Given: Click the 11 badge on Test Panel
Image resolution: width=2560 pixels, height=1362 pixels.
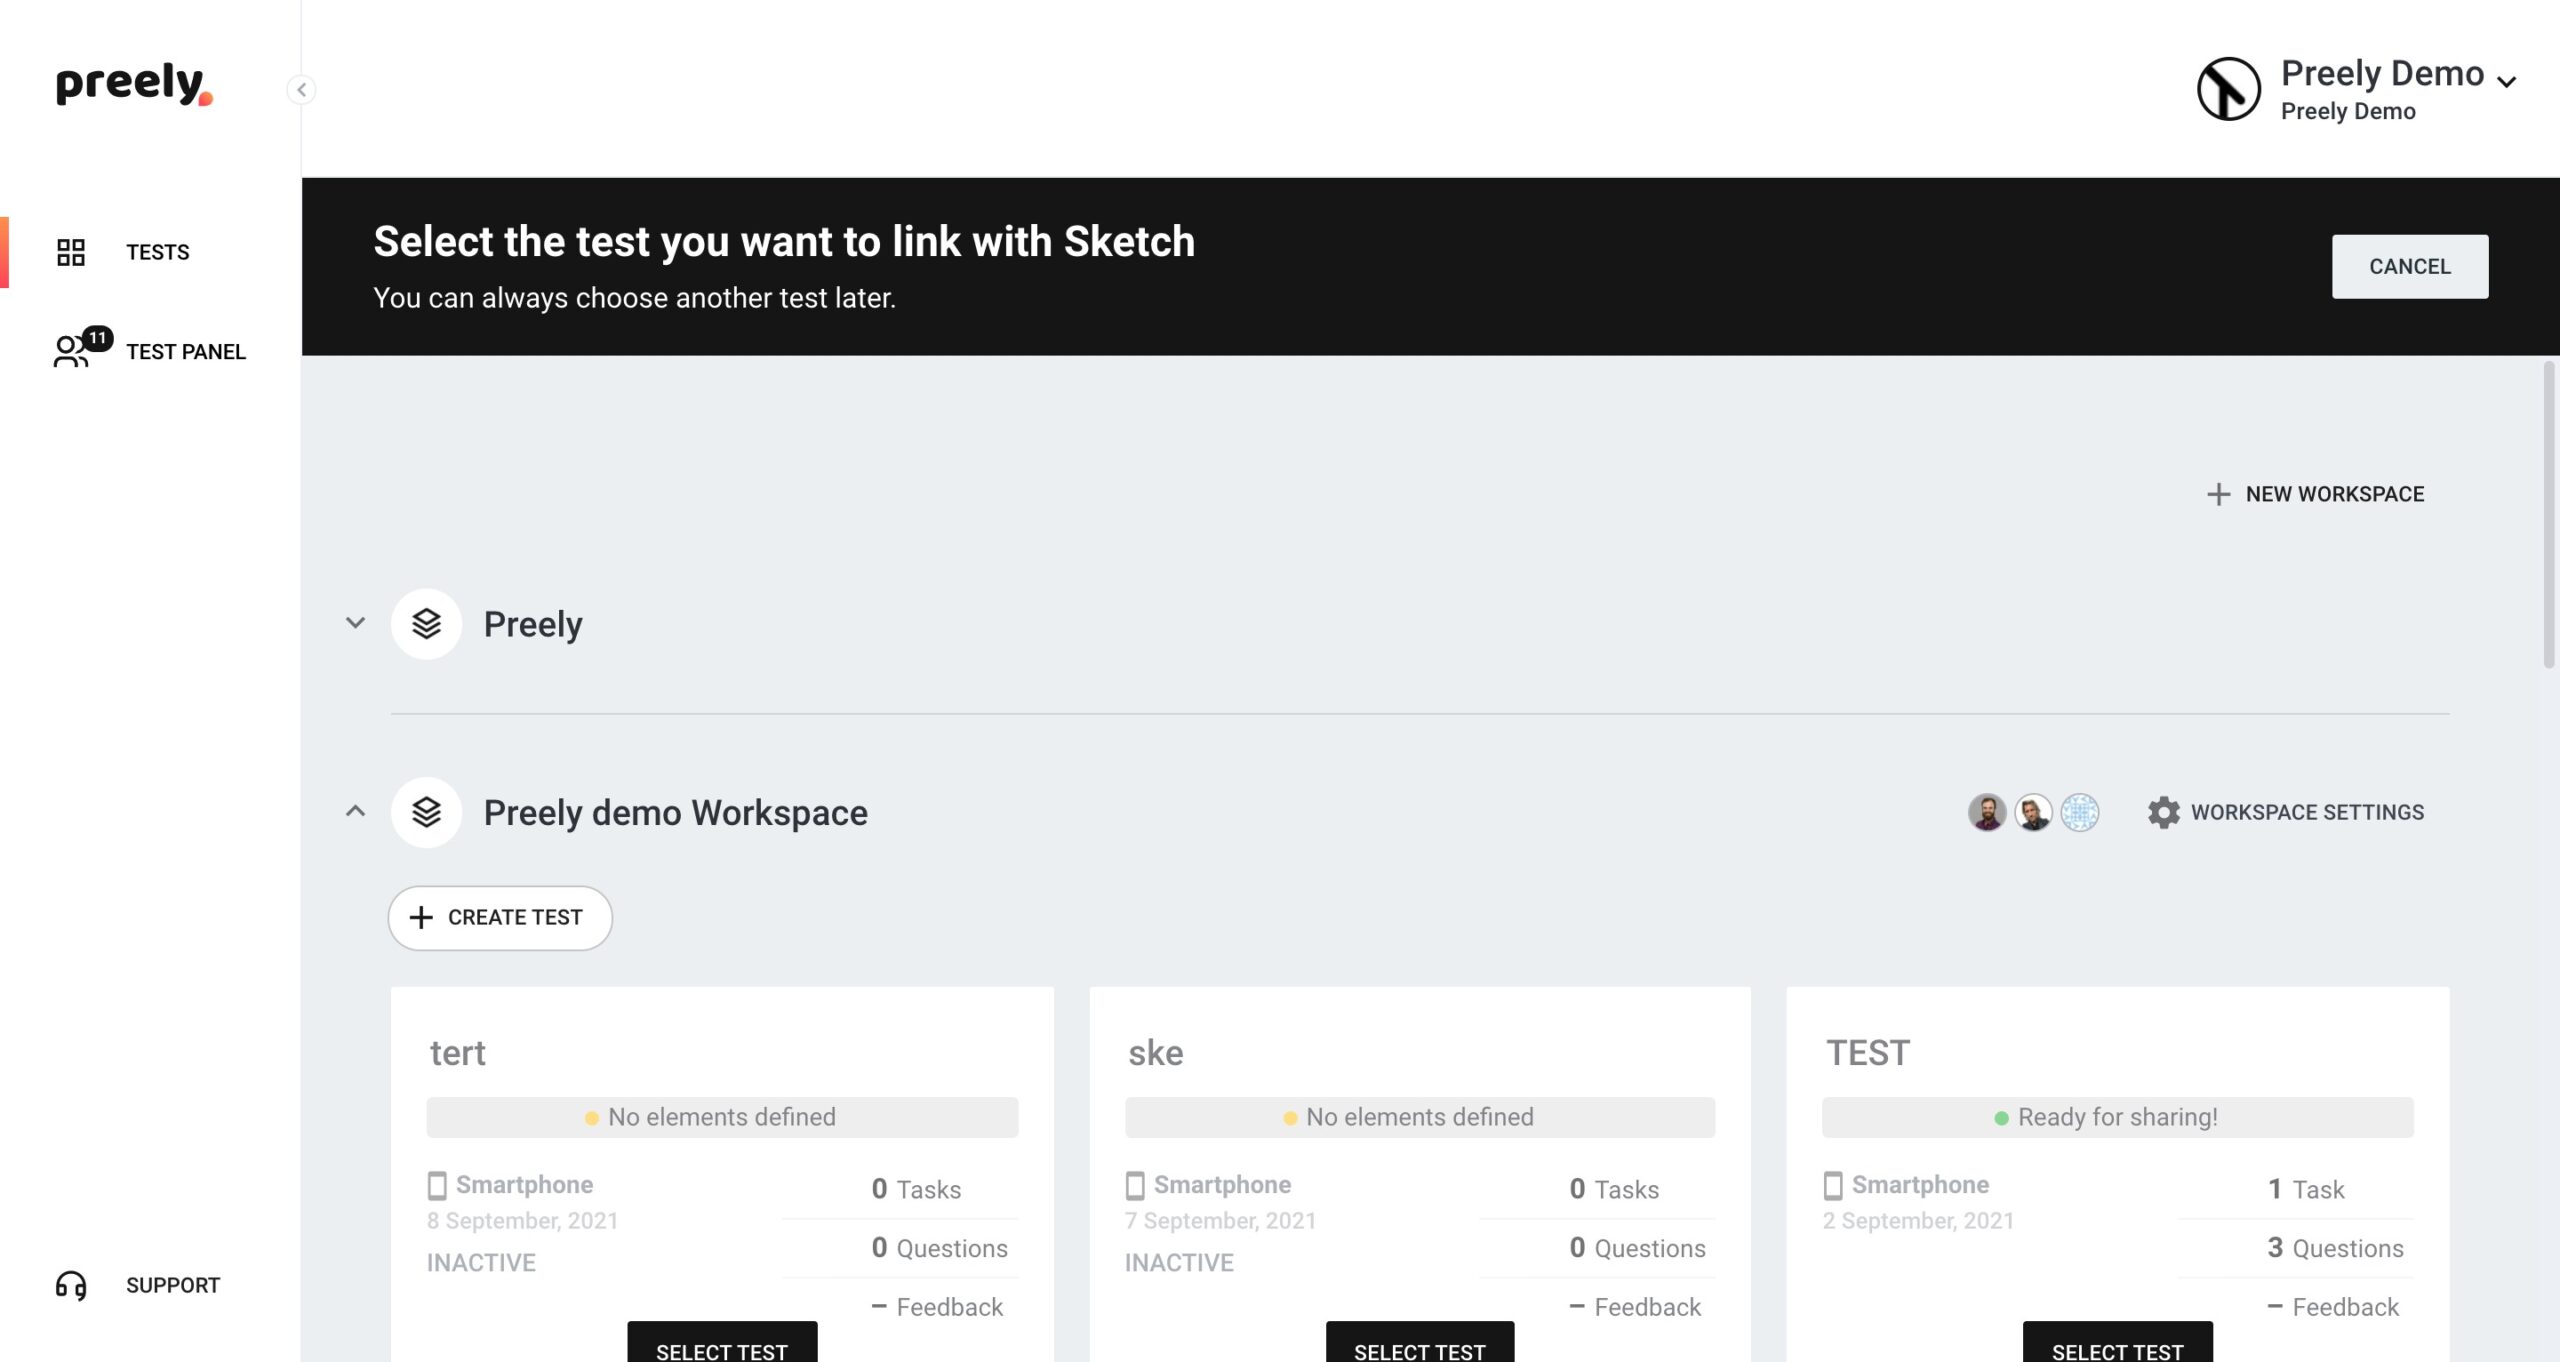Looking at the screenshot, I should [x=97, y=338].
